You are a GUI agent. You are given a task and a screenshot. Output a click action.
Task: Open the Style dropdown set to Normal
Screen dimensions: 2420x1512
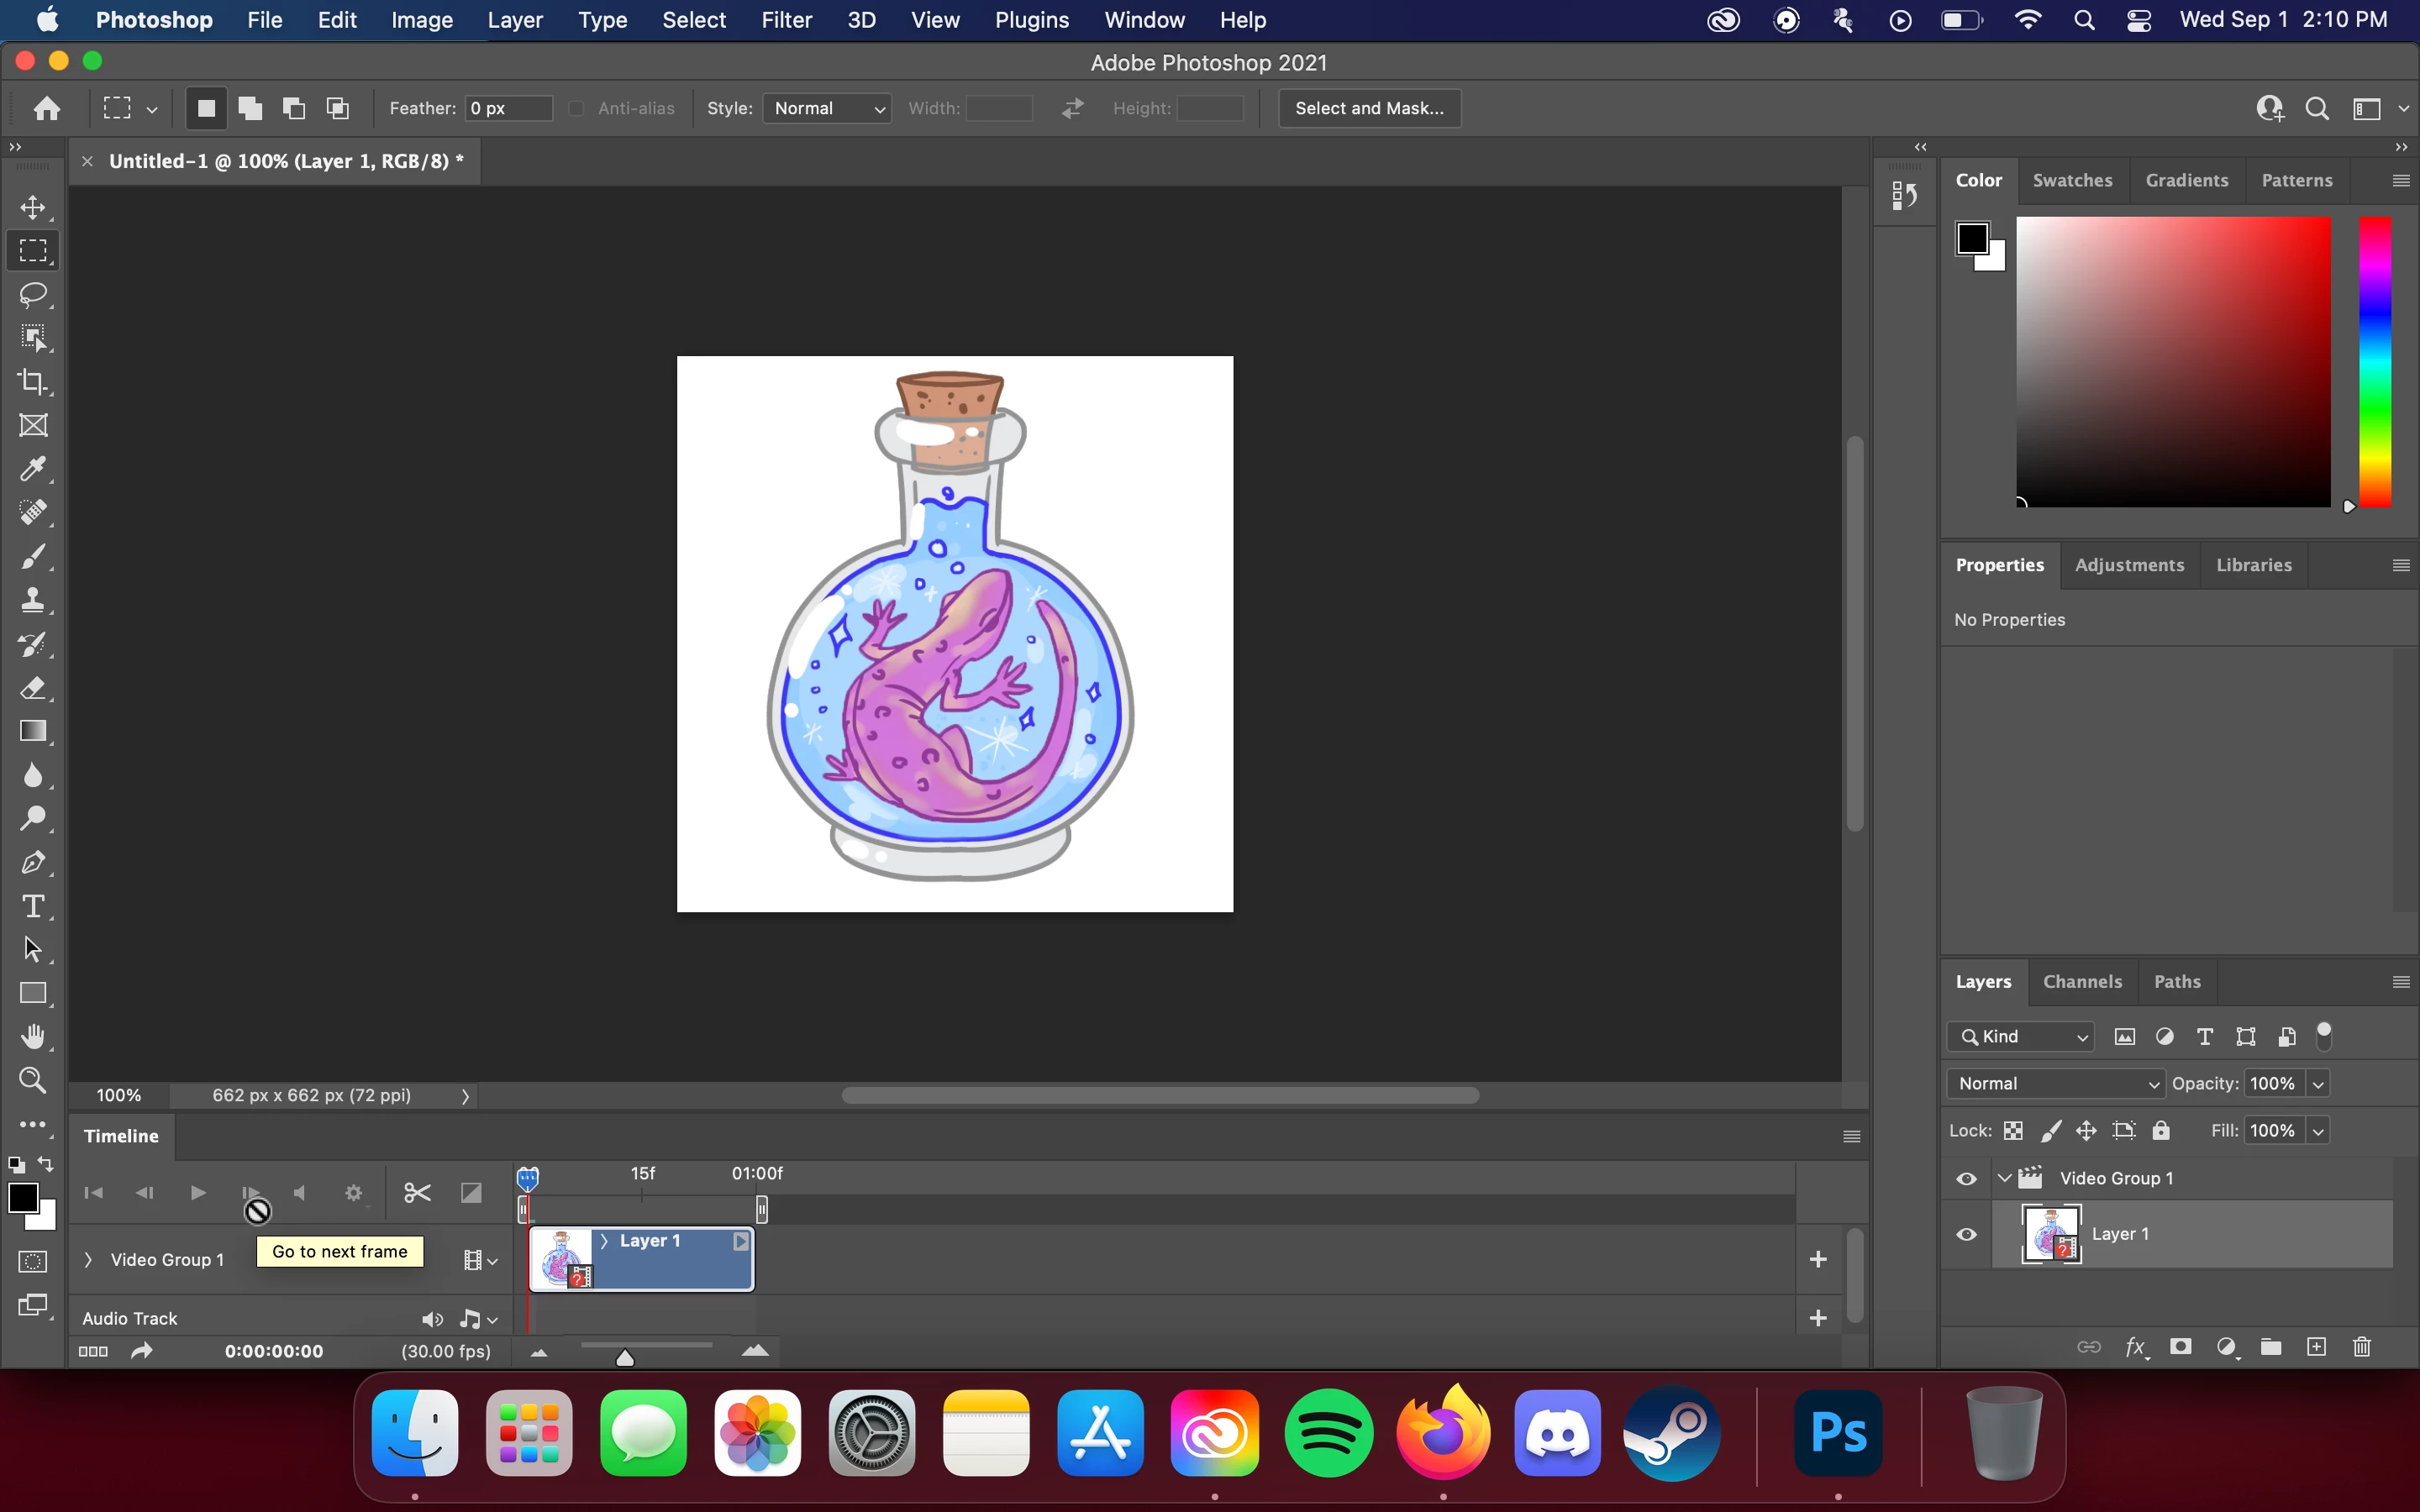click(827, 108)
